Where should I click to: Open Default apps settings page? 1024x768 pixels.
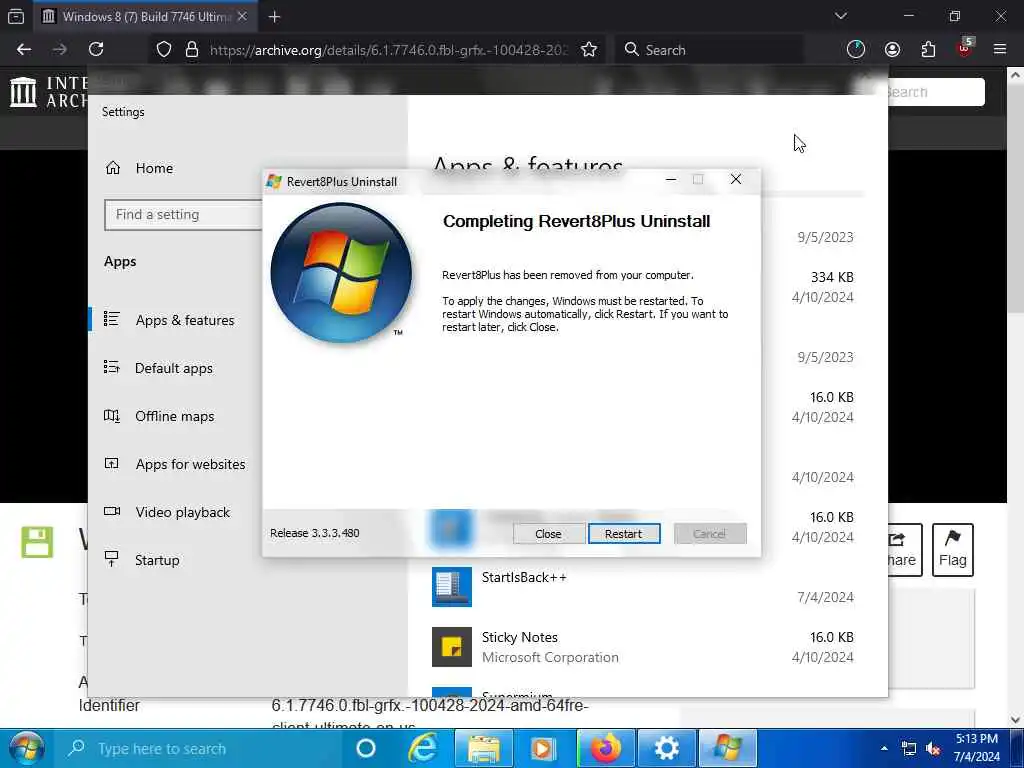click(174, 368)
